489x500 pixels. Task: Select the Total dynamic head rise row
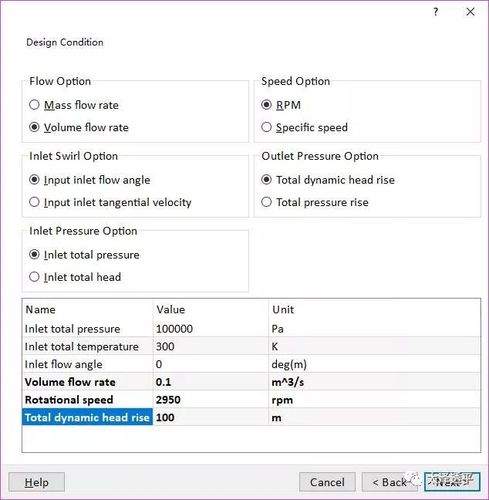point(251,417)
